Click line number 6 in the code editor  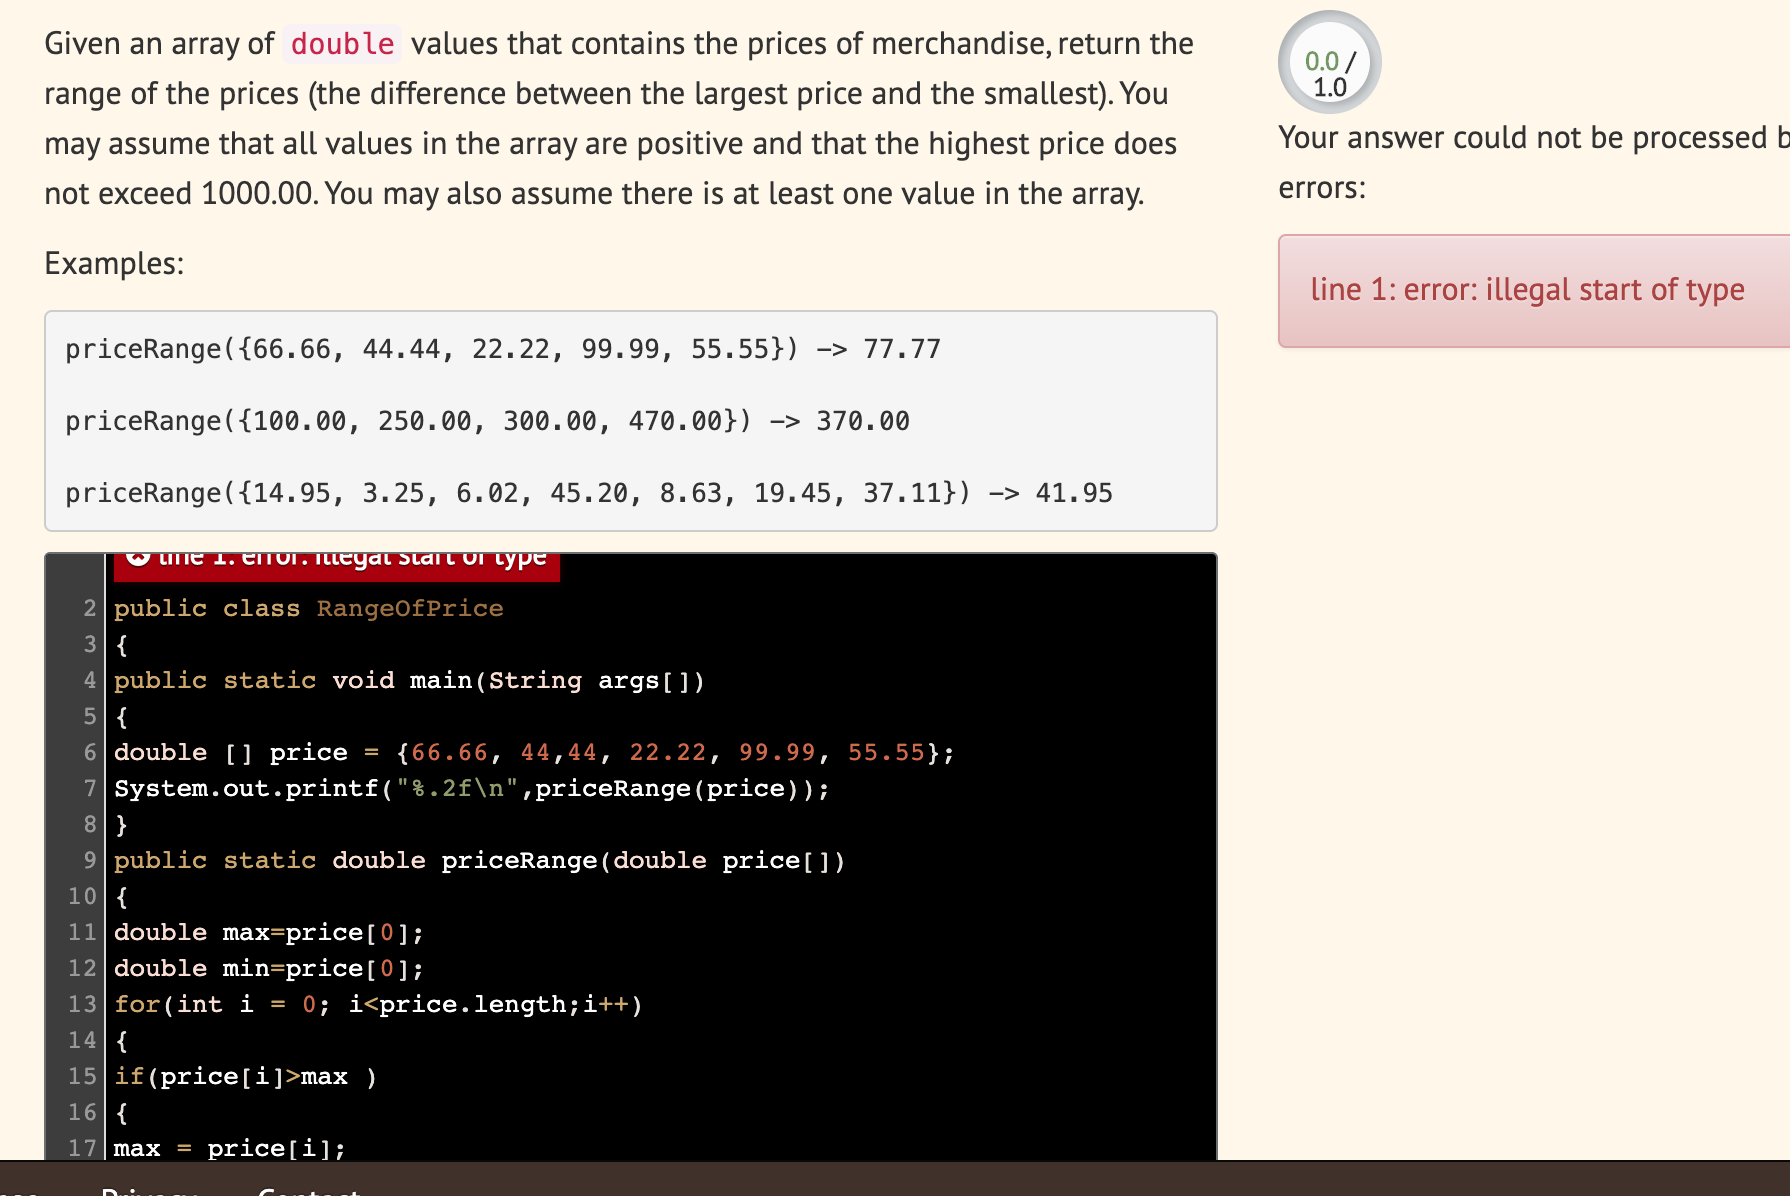(88, 752)
